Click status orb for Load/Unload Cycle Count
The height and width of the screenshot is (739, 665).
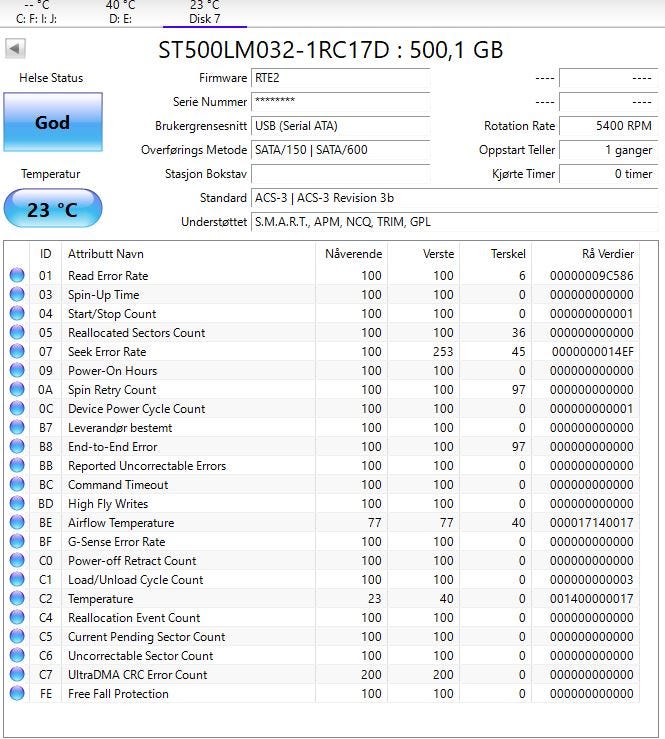tap(17, 579)
